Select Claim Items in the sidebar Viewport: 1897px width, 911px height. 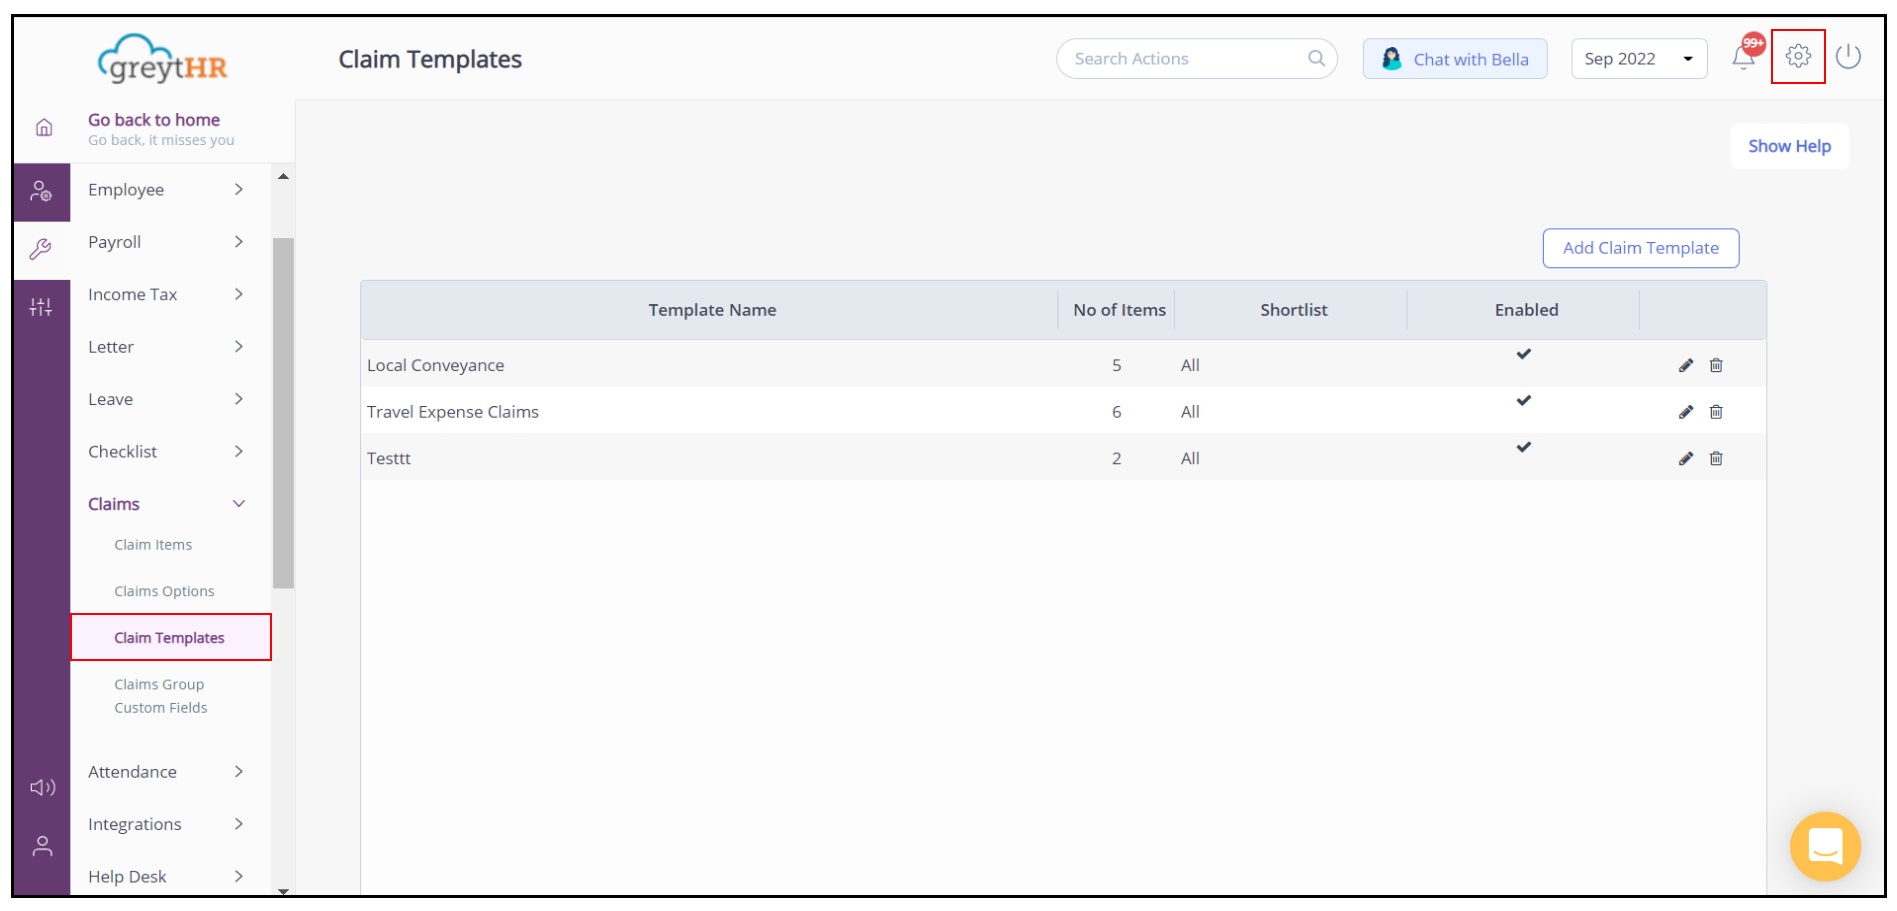(151, 545)
